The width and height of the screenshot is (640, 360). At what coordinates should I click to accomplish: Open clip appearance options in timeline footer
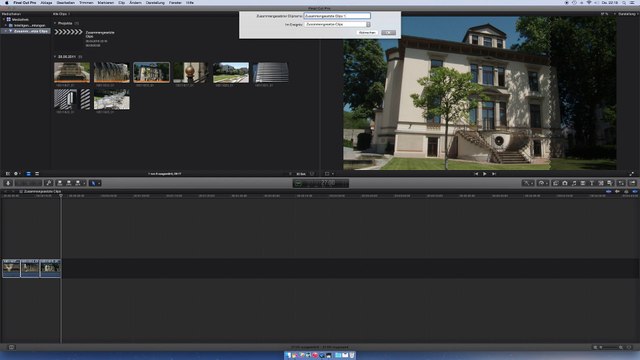(629, 347)
